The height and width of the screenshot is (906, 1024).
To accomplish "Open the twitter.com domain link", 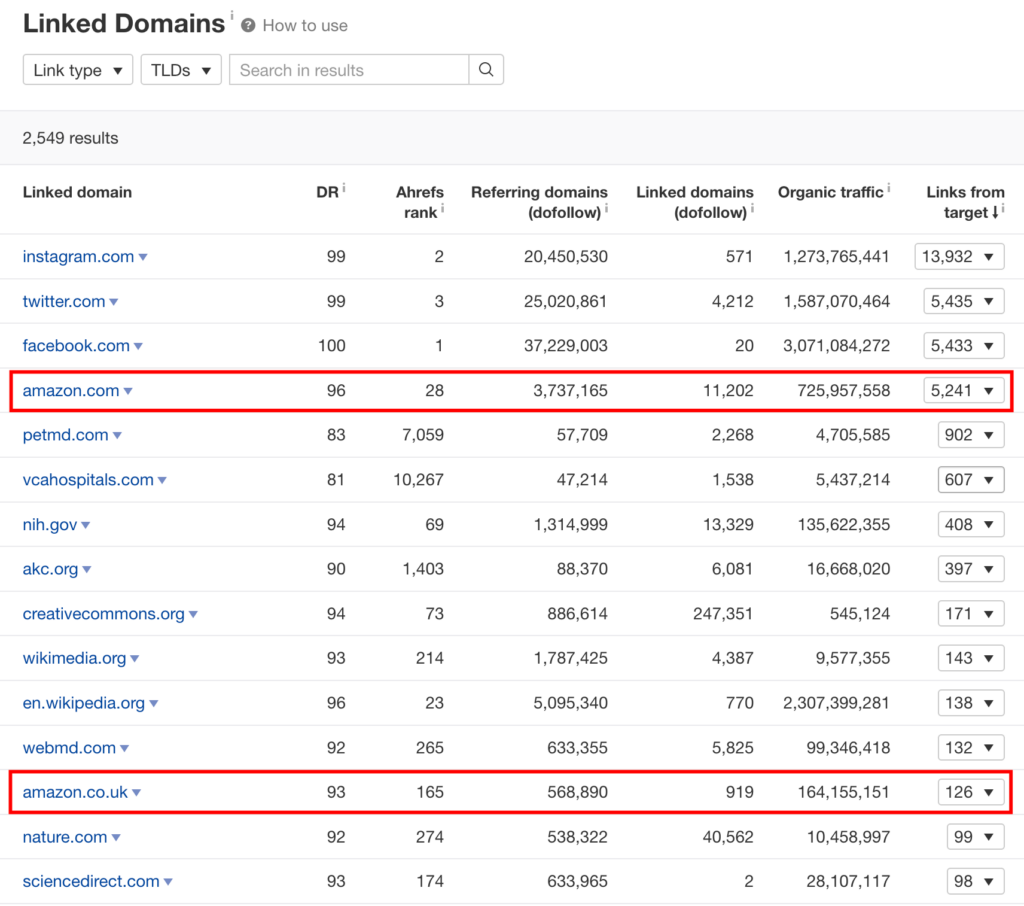I will coord(64,301).
